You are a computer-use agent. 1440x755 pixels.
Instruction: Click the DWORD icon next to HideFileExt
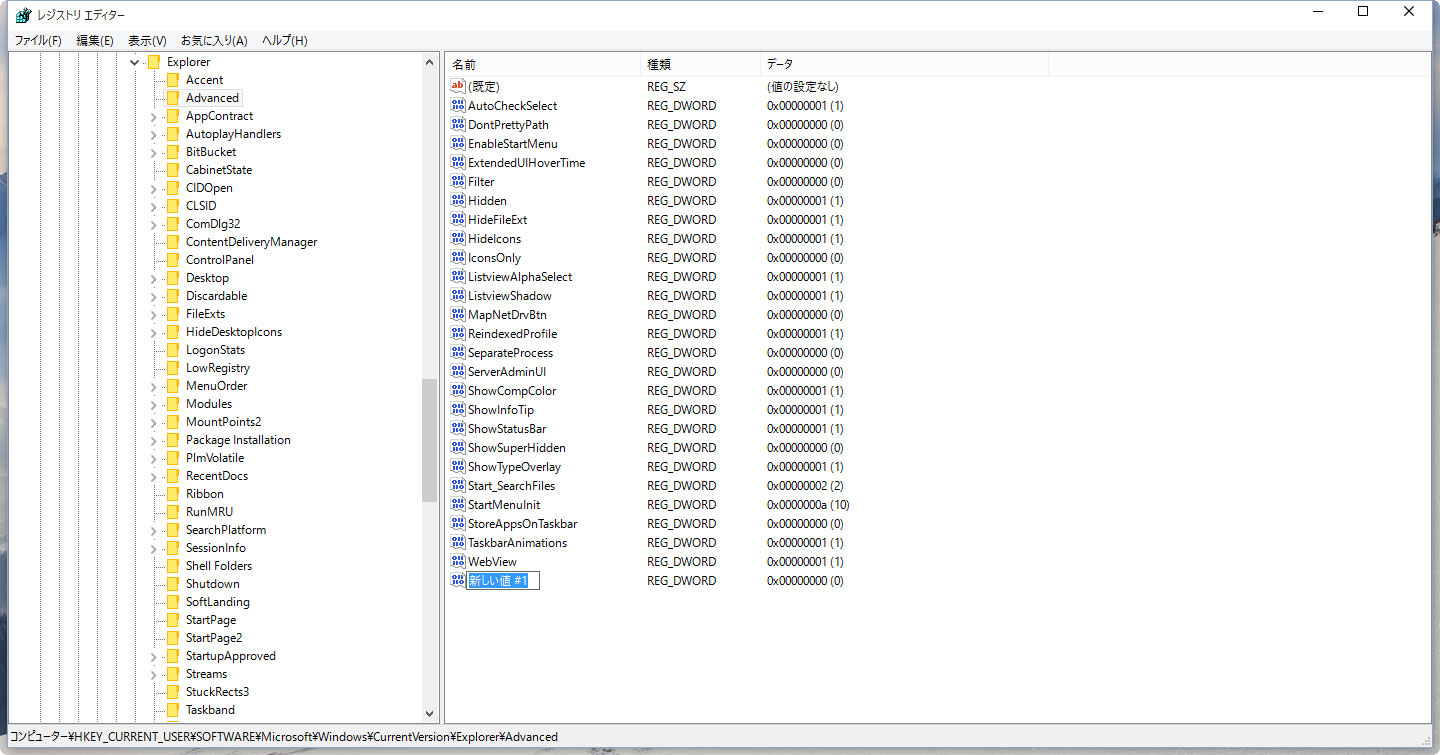click(458, 220)
